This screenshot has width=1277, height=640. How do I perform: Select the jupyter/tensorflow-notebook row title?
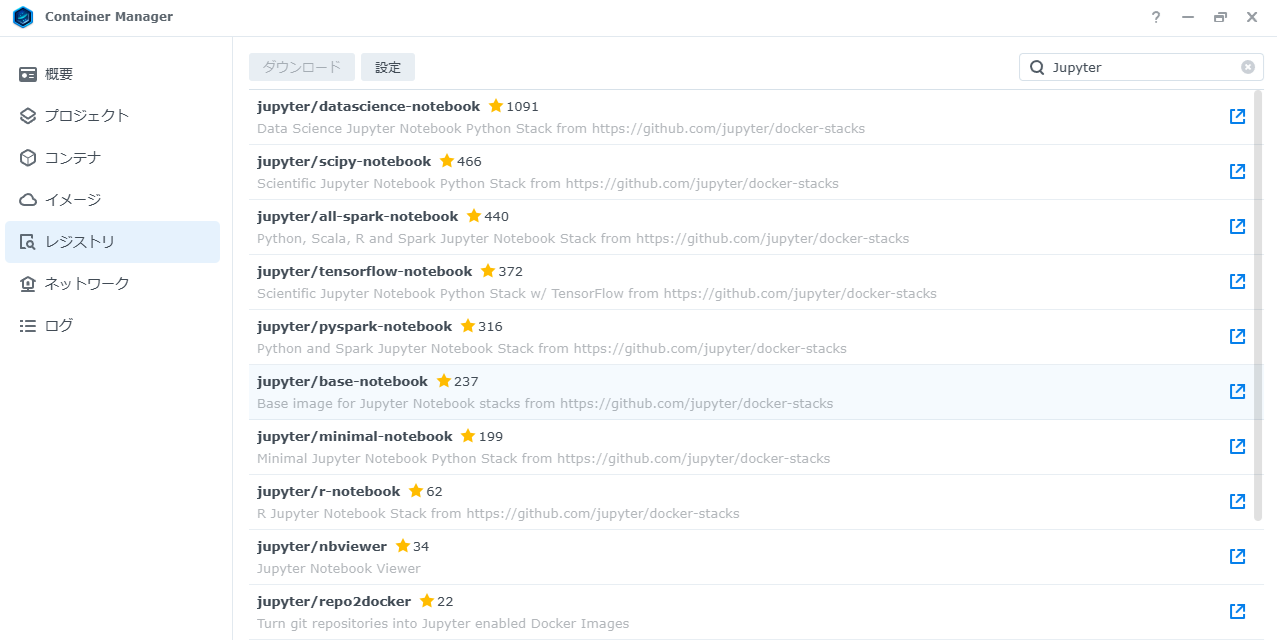(x=364, y=271)
